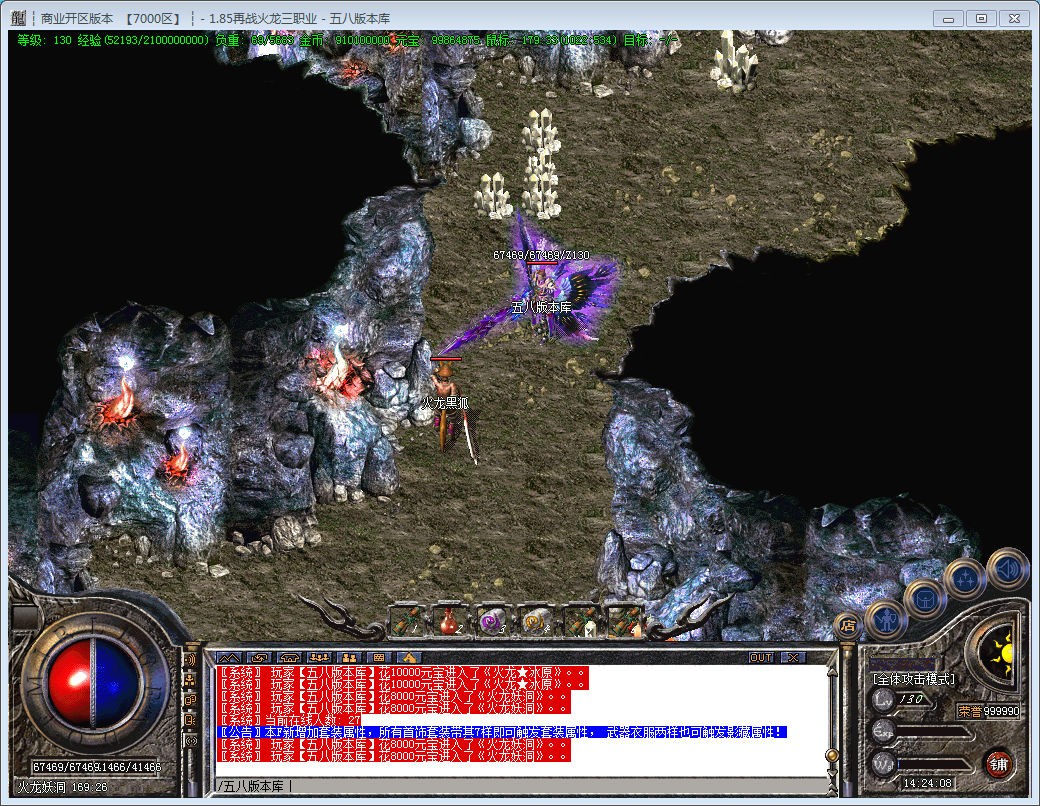Switch the [全体攻击模式] attack mode
Viewport: 1040px width, 806px height.
pos(913,679)
